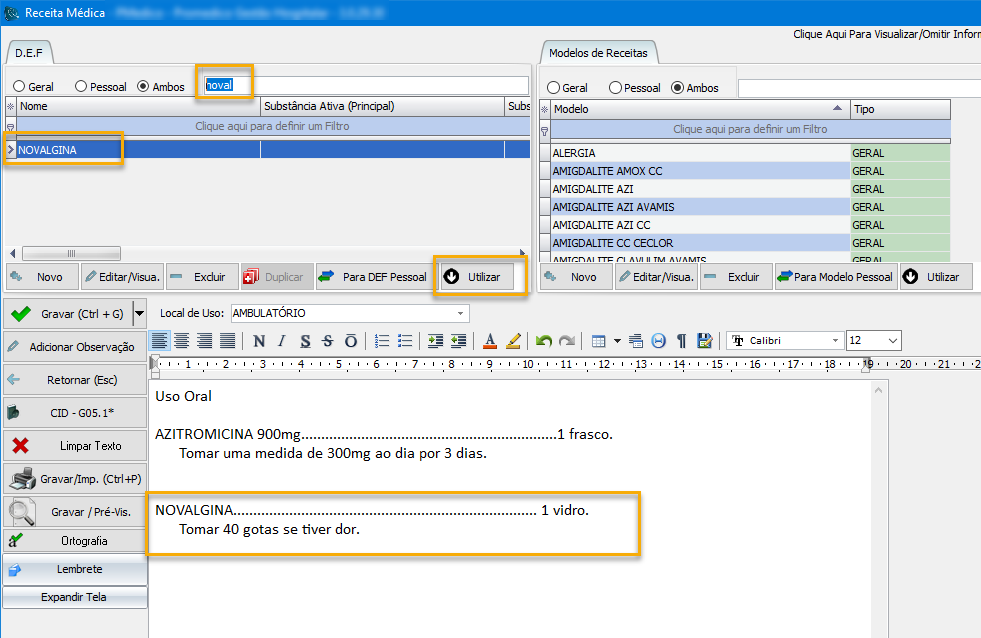Choose Pessoal option in D.E.F panel
The width and height of the screenshot is (981, 638).
click(x=82, y=87)
